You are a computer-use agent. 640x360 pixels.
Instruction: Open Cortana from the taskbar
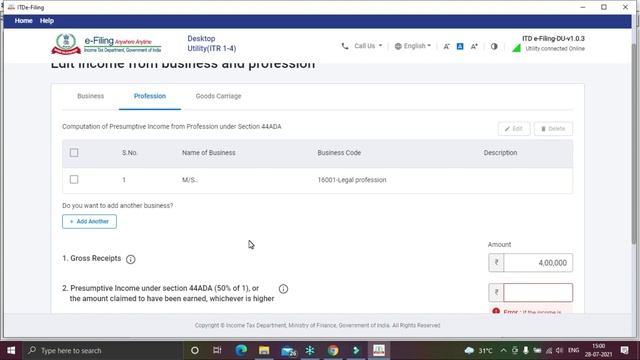195,350
